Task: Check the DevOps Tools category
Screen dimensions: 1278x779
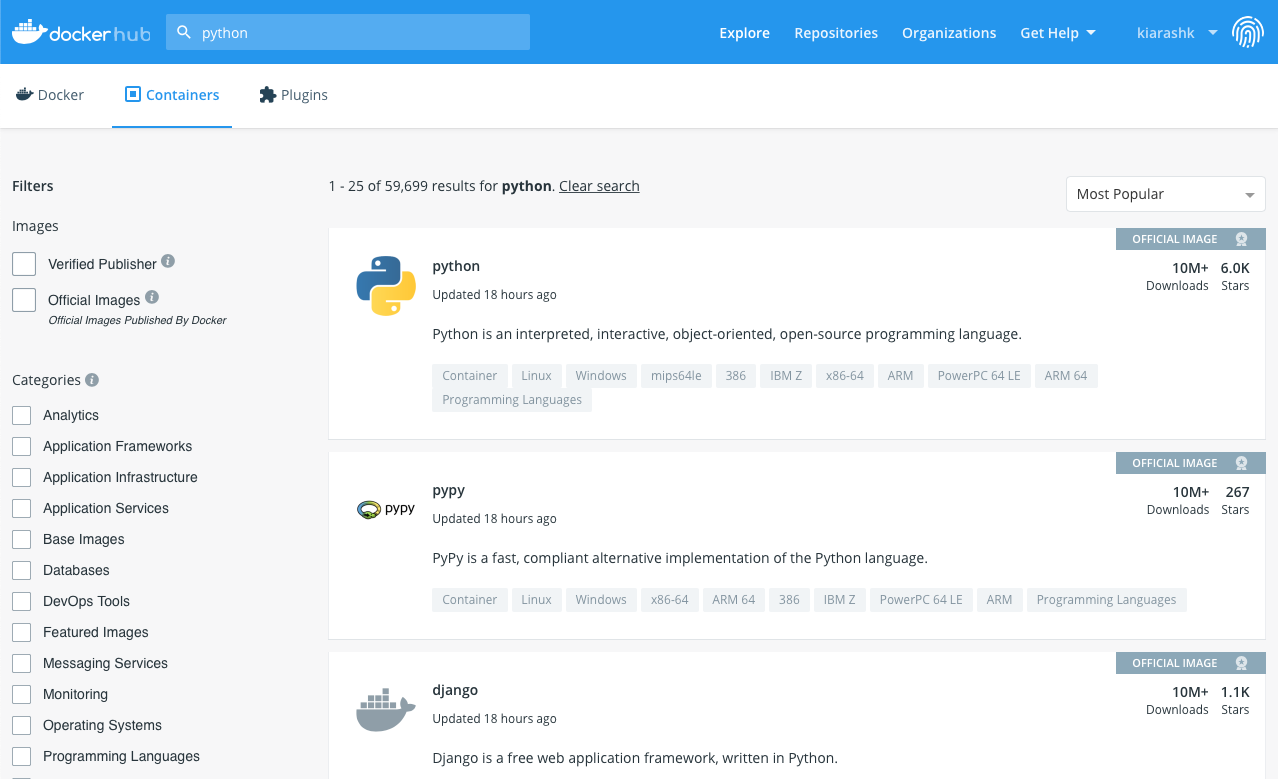Action: pos(22,601)
